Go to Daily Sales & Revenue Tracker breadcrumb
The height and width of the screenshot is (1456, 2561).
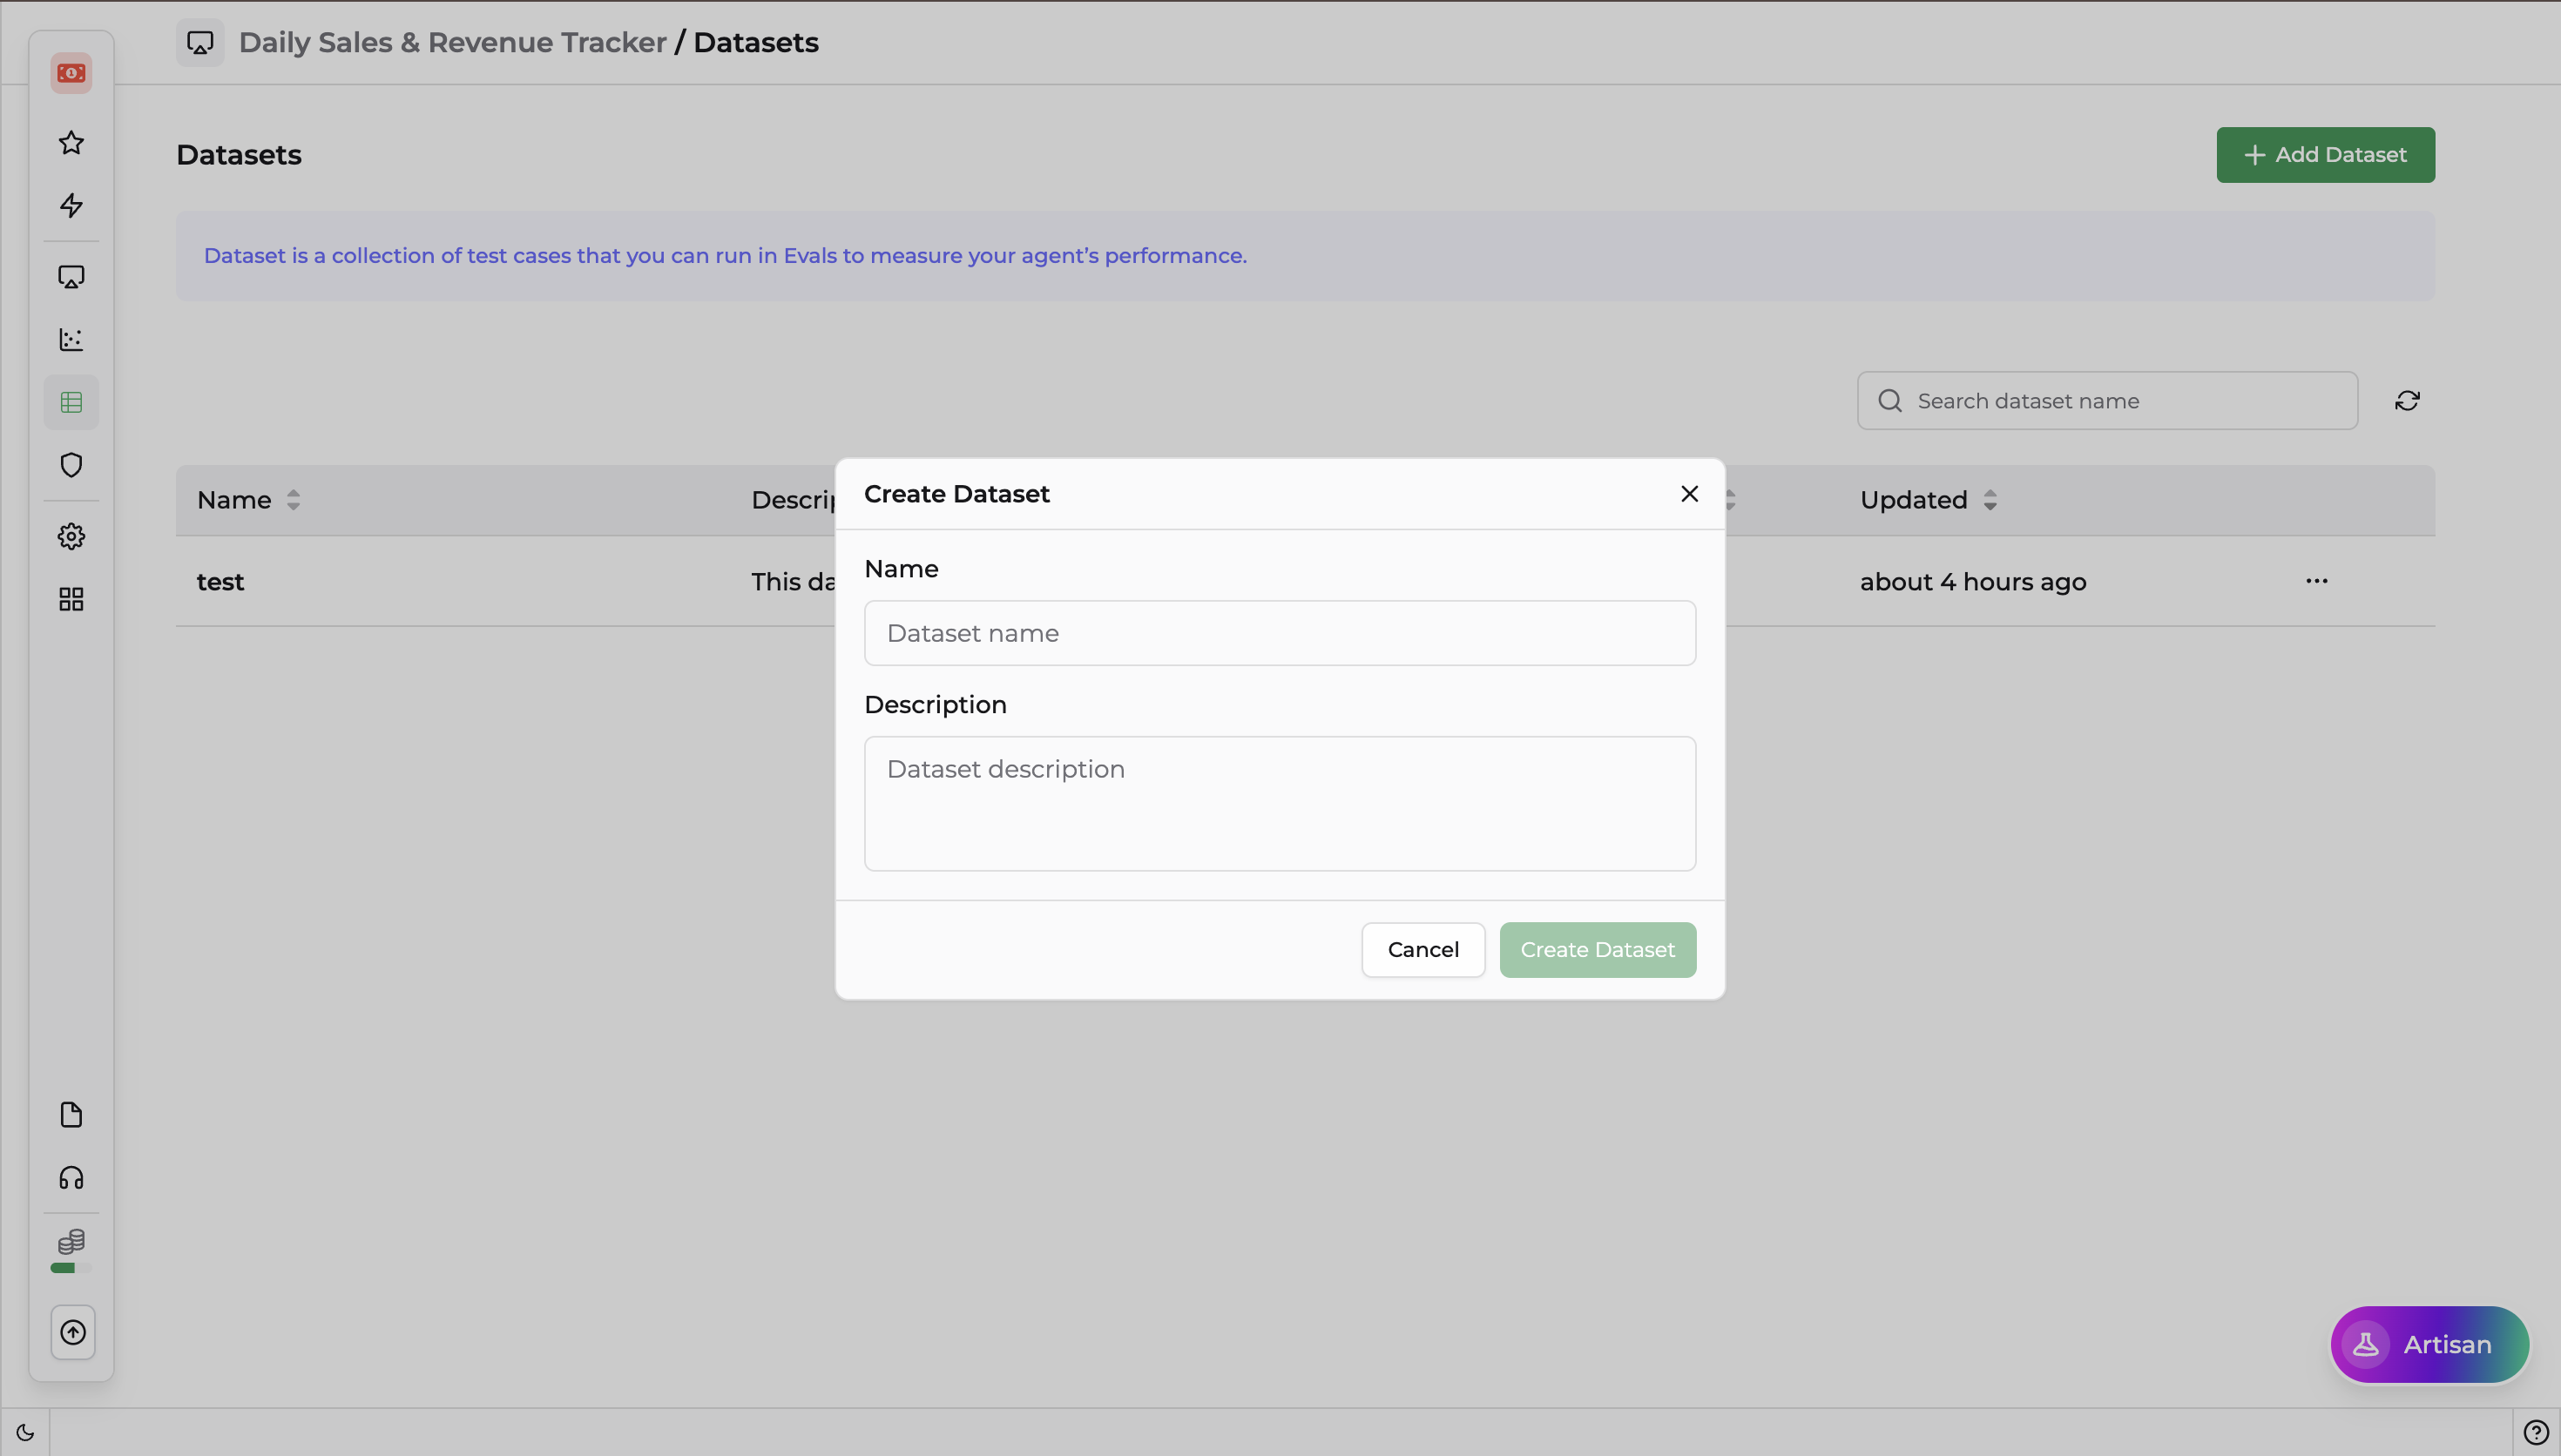tap(452, 43)
